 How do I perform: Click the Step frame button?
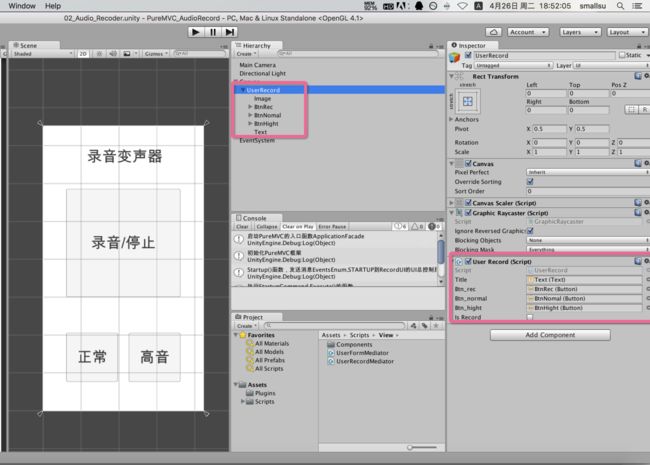point(229,32)
